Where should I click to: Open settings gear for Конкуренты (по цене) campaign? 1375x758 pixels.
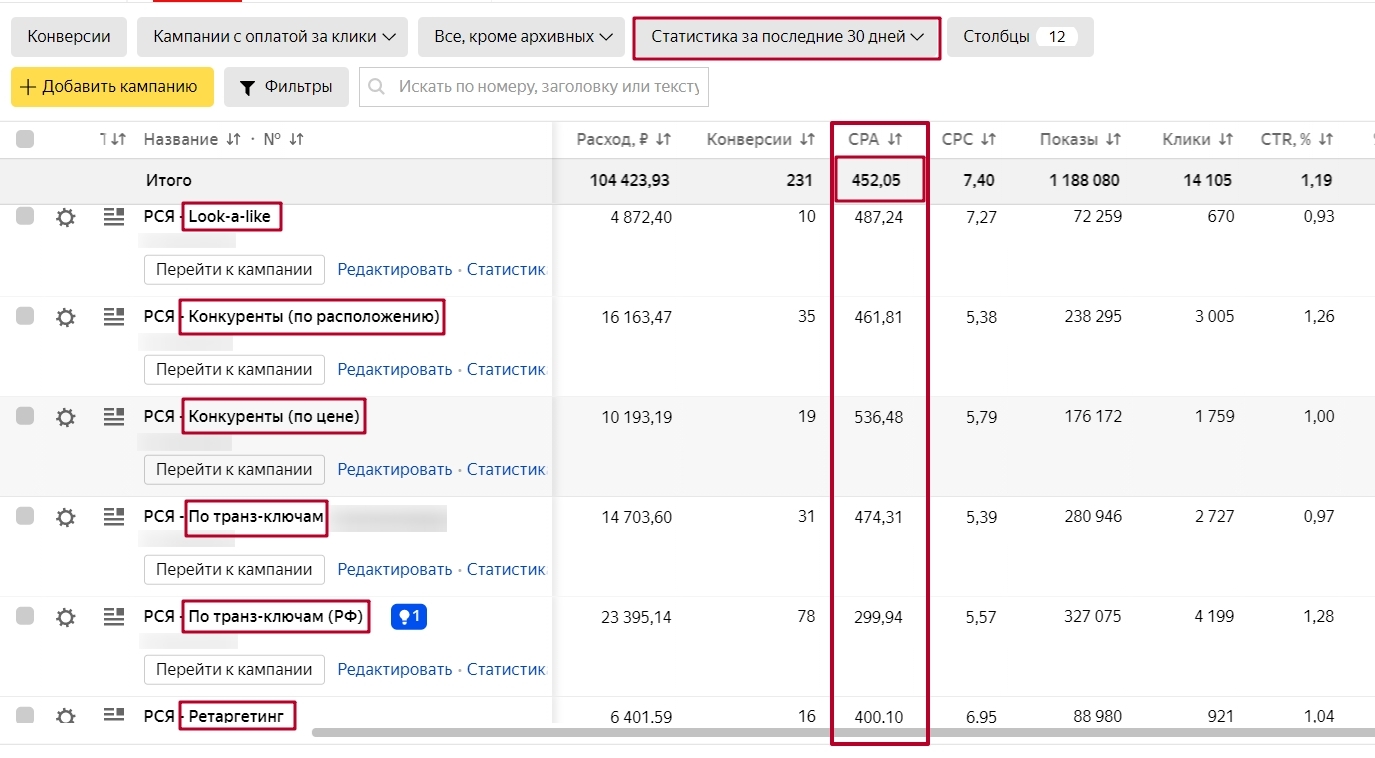click(x=66, y=417)
